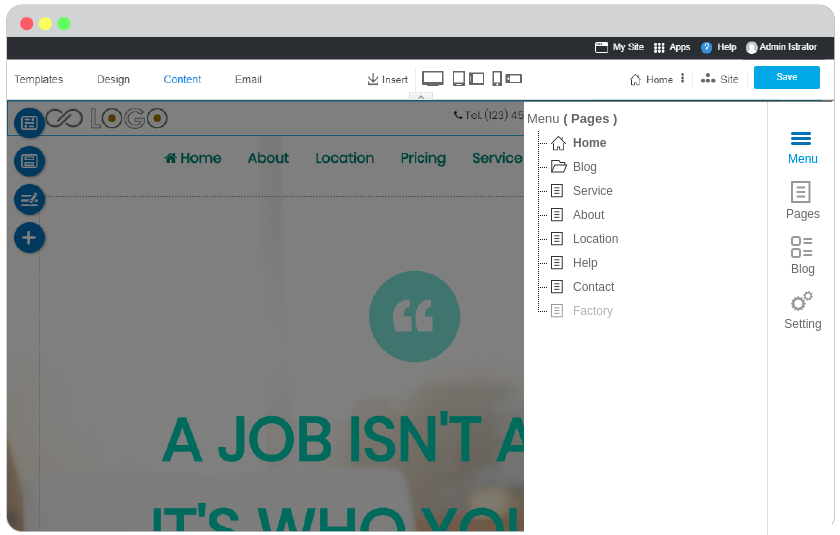Select Contact page in the tree
840x535 pixels.
593,287
